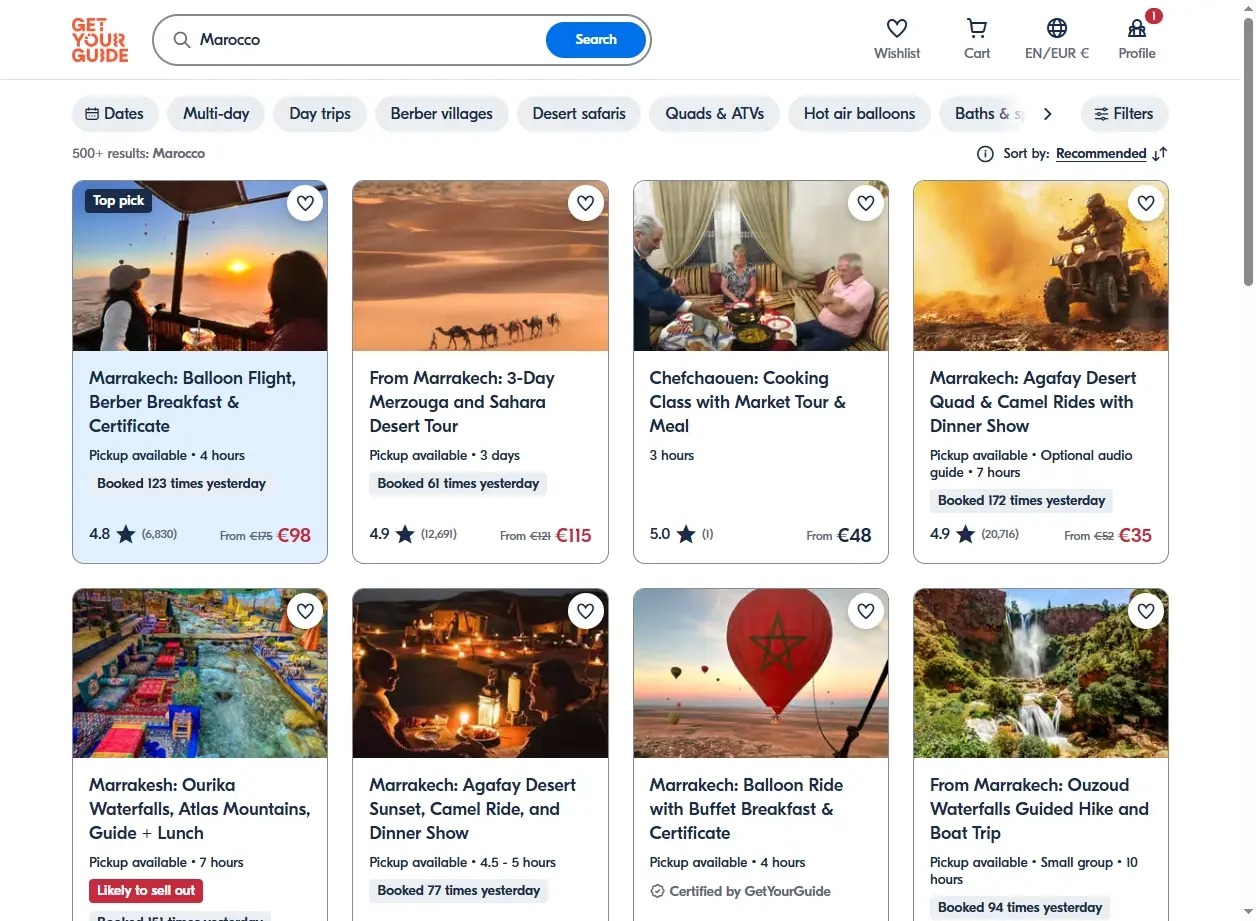Click the Top pick badge
The height and width of the screenshot is (921, 1256).
[118, 201]
